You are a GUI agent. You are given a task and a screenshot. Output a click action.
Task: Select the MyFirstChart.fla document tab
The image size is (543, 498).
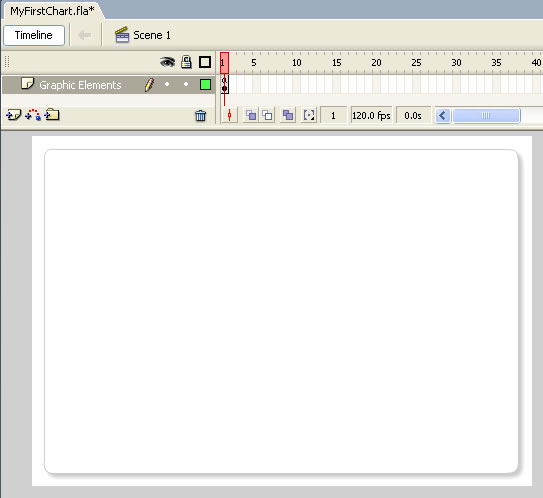[52, 11]
